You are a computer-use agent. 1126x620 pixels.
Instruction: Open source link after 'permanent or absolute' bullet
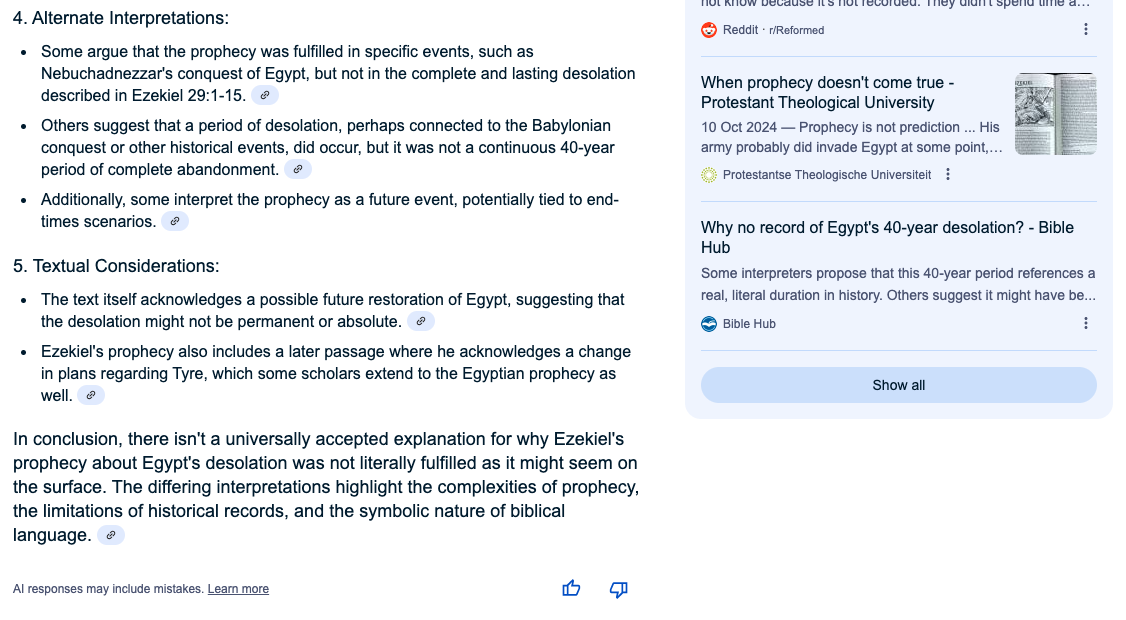point(421,321)
